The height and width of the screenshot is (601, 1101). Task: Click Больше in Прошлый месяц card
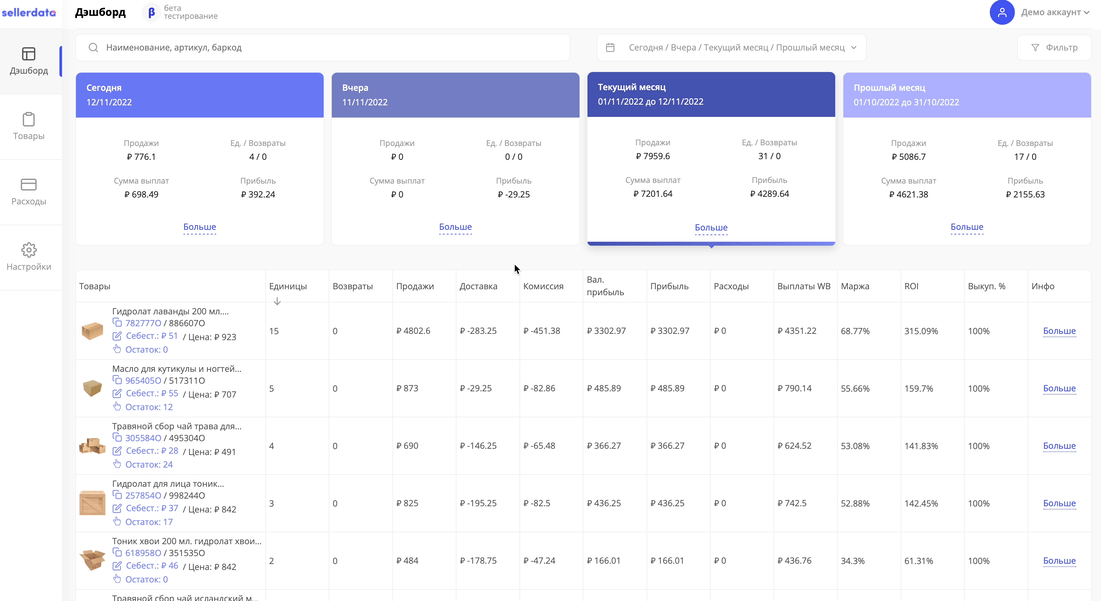[967, 227]
